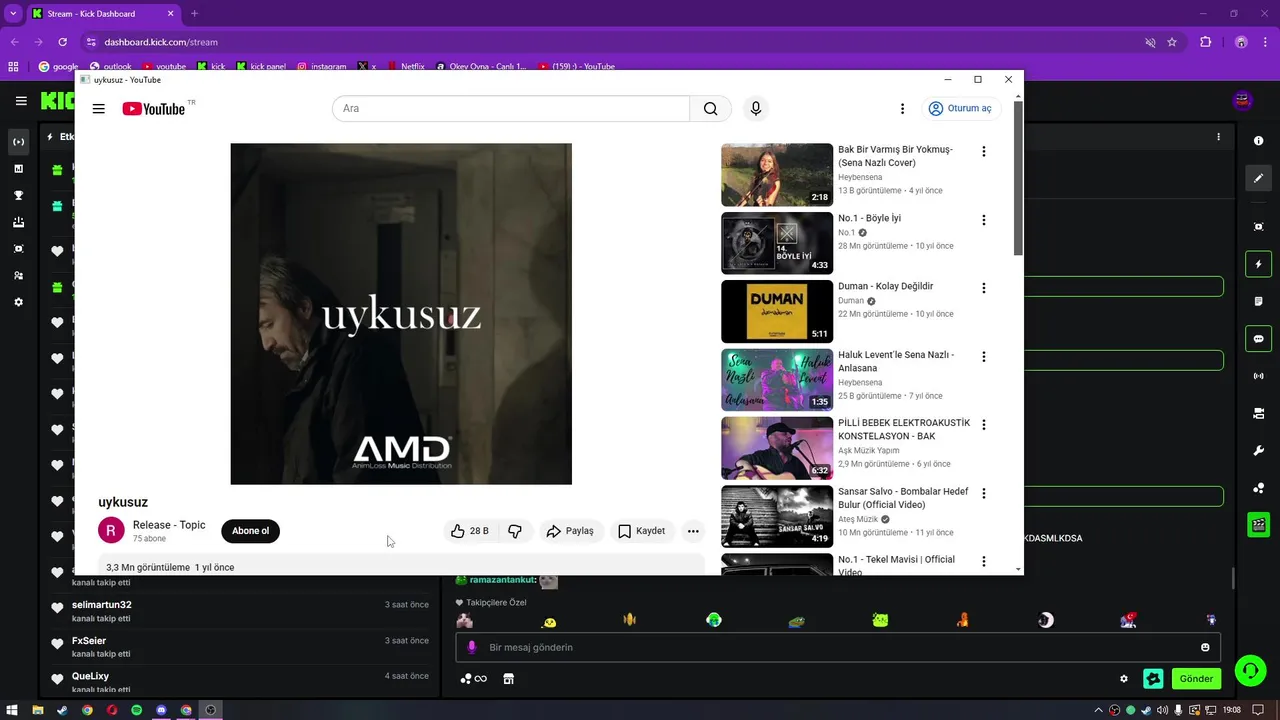Viewport: 1280px width, 720px height.
Task: Open the outlook bookmark
Action: point(110,66)
